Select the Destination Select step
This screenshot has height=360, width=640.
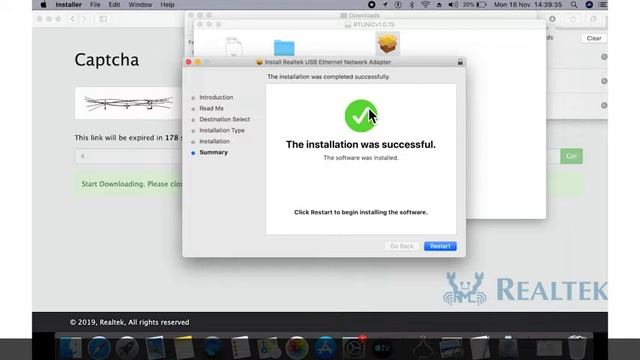(x=224, y=119)
